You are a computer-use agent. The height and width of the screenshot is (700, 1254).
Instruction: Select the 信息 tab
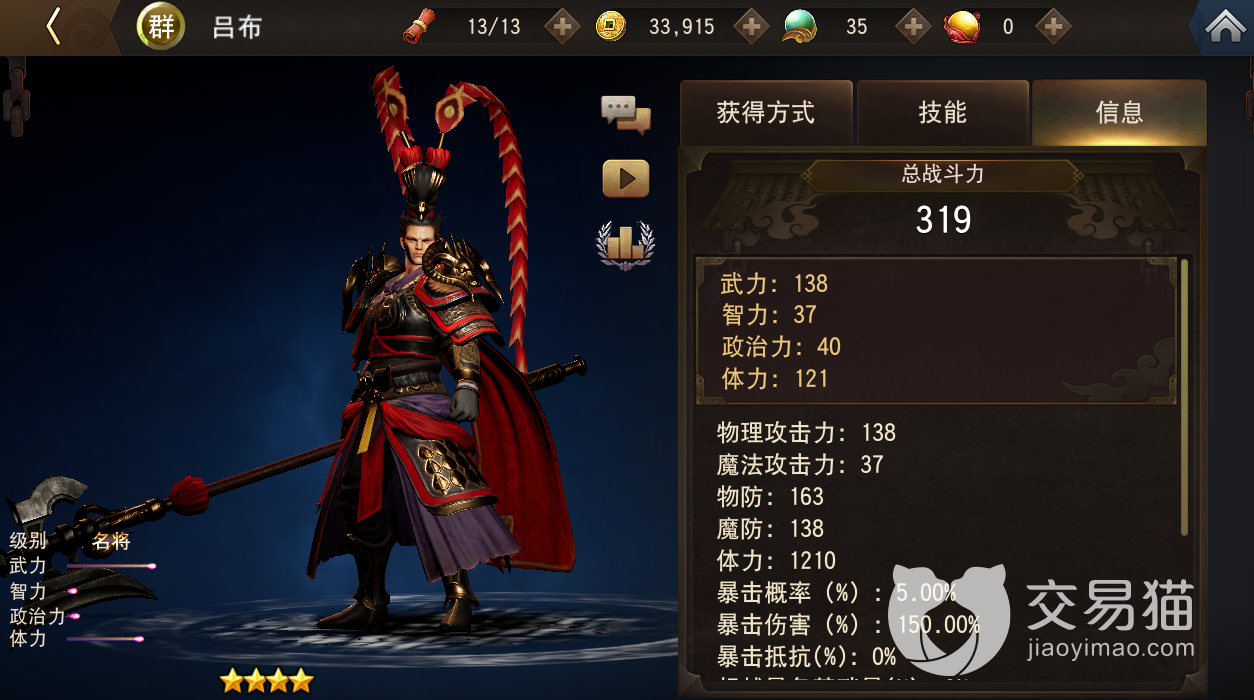point(1119,113)
